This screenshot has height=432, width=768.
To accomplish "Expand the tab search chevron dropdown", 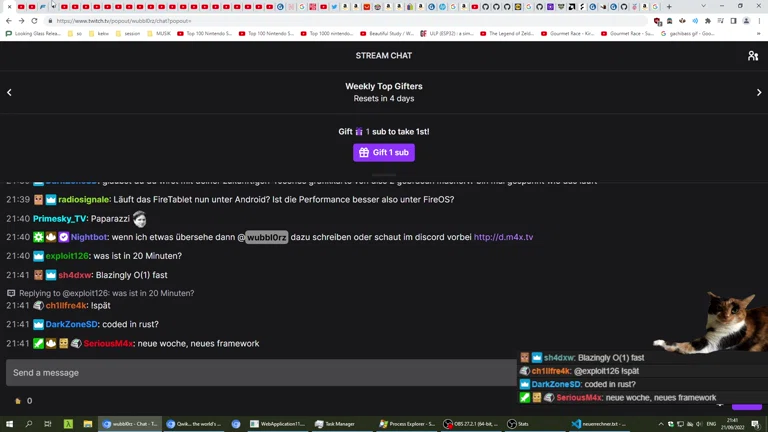I will point(704,6).
